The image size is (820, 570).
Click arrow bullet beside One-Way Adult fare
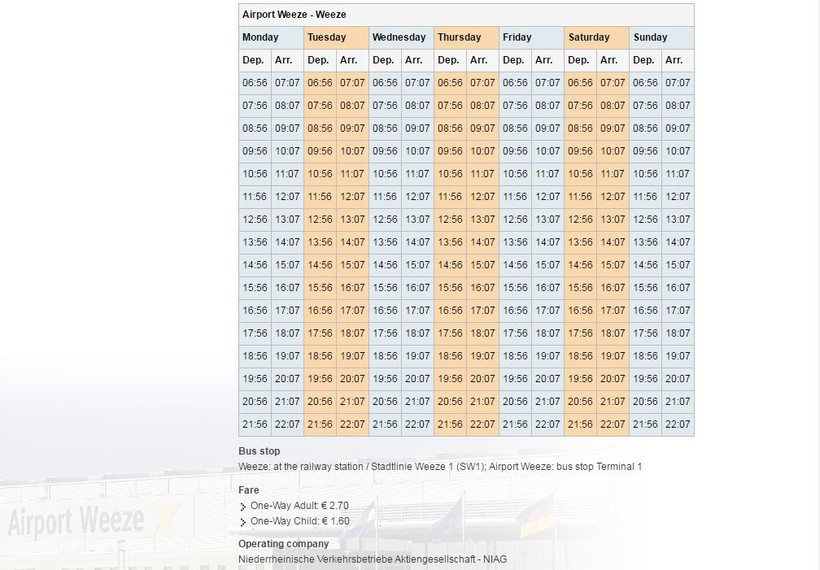(243, 507)
